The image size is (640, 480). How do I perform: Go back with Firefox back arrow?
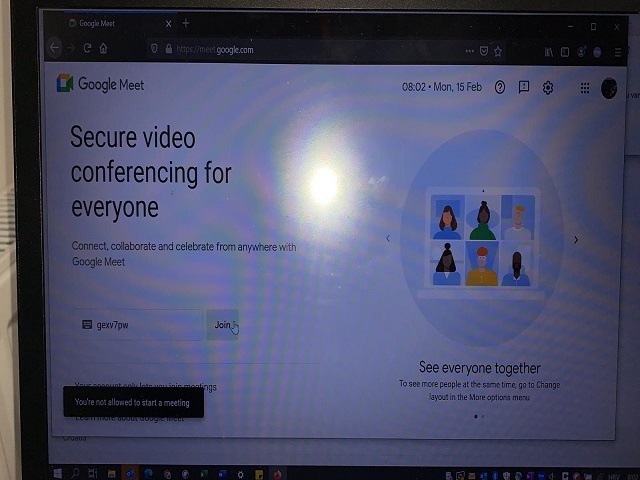(x=54, y=48)
